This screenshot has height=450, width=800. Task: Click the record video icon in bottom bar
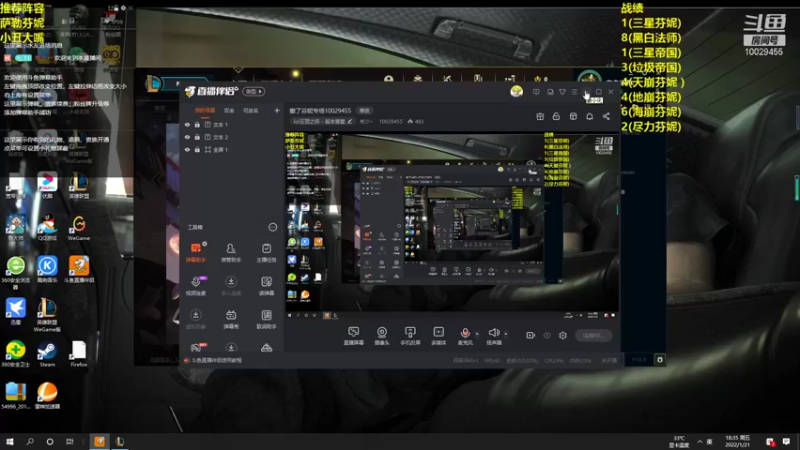(531, 335)
